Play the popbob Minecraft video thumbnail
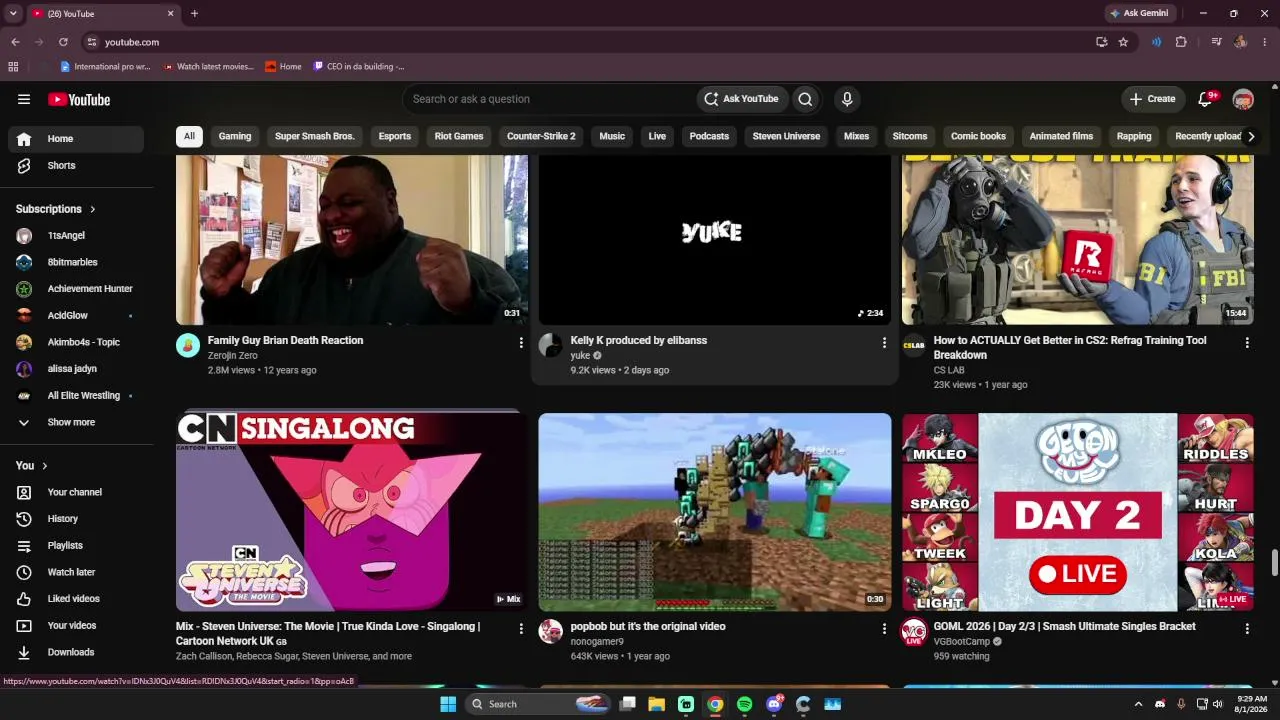1280x720 pixels. [715, 512]
